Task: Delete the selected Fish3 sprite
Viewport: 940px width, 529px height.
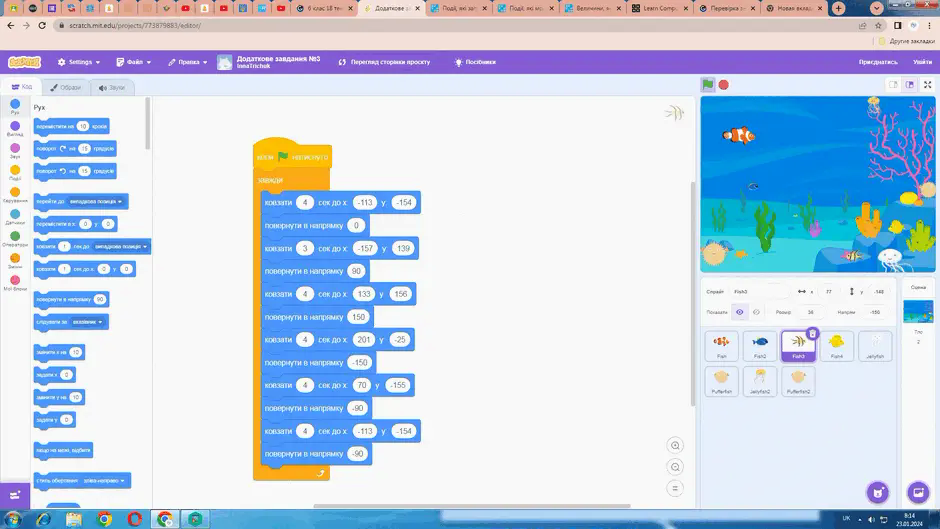Action: click(812, 333)
